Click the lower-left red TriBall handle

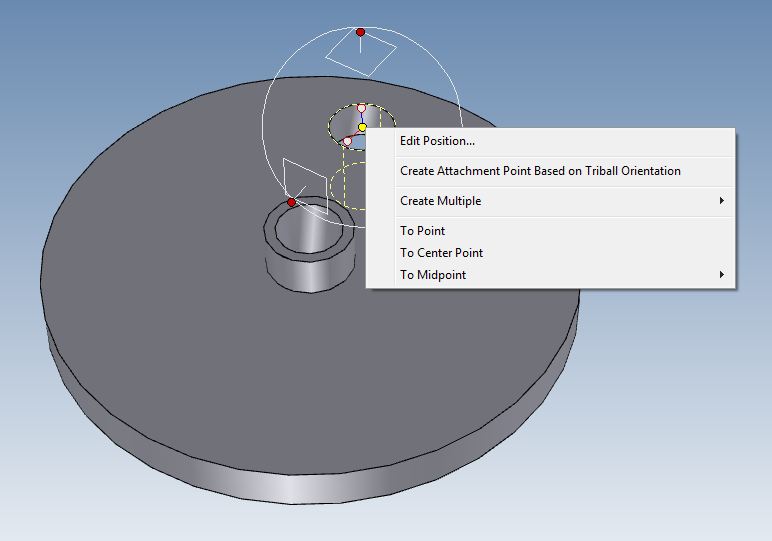[292, 202]
